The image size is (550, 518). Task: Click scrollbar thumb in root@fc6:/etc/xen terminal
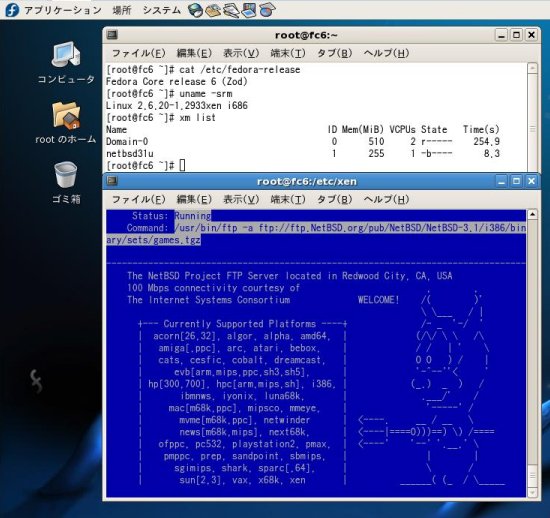(532, 475)
